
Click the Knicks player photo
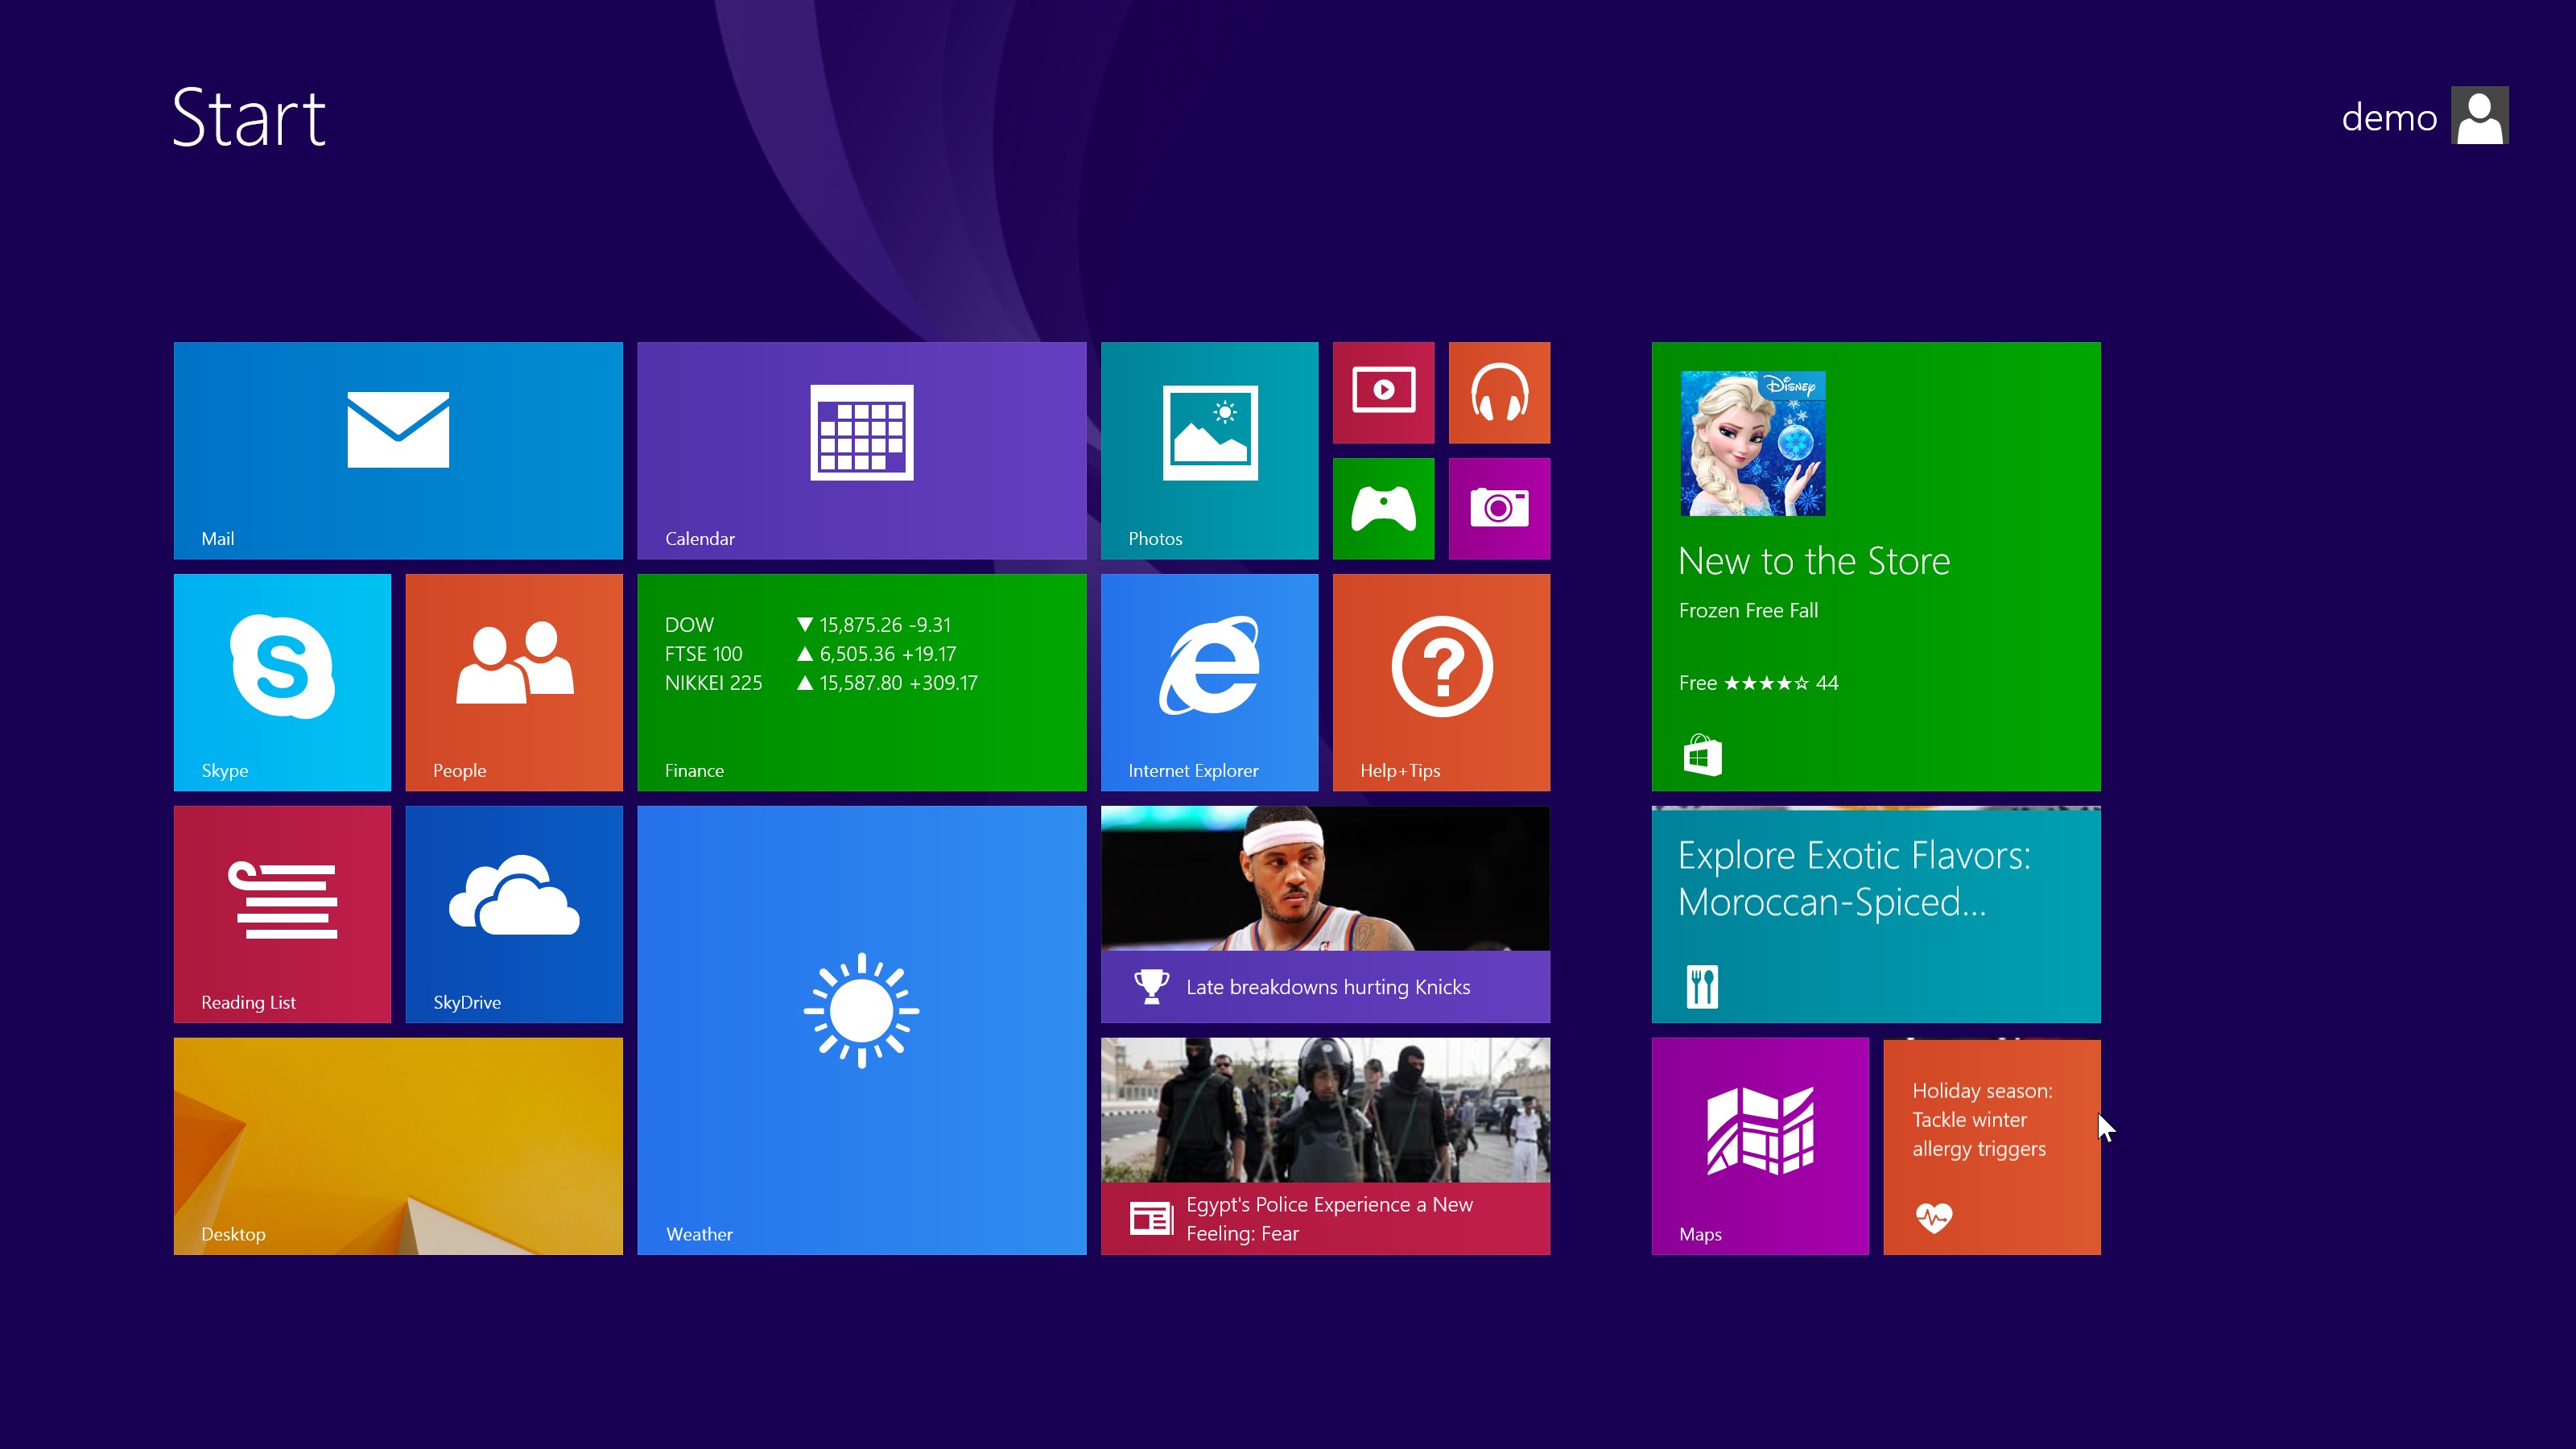coord(1325,878)
